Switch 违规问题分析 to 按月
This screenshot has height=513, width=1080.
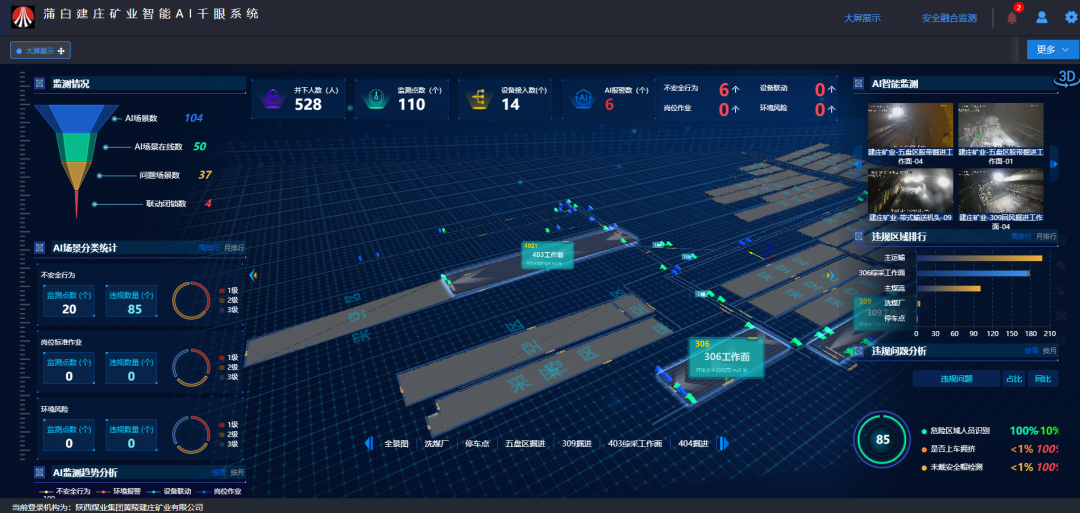click(1050, 351)
